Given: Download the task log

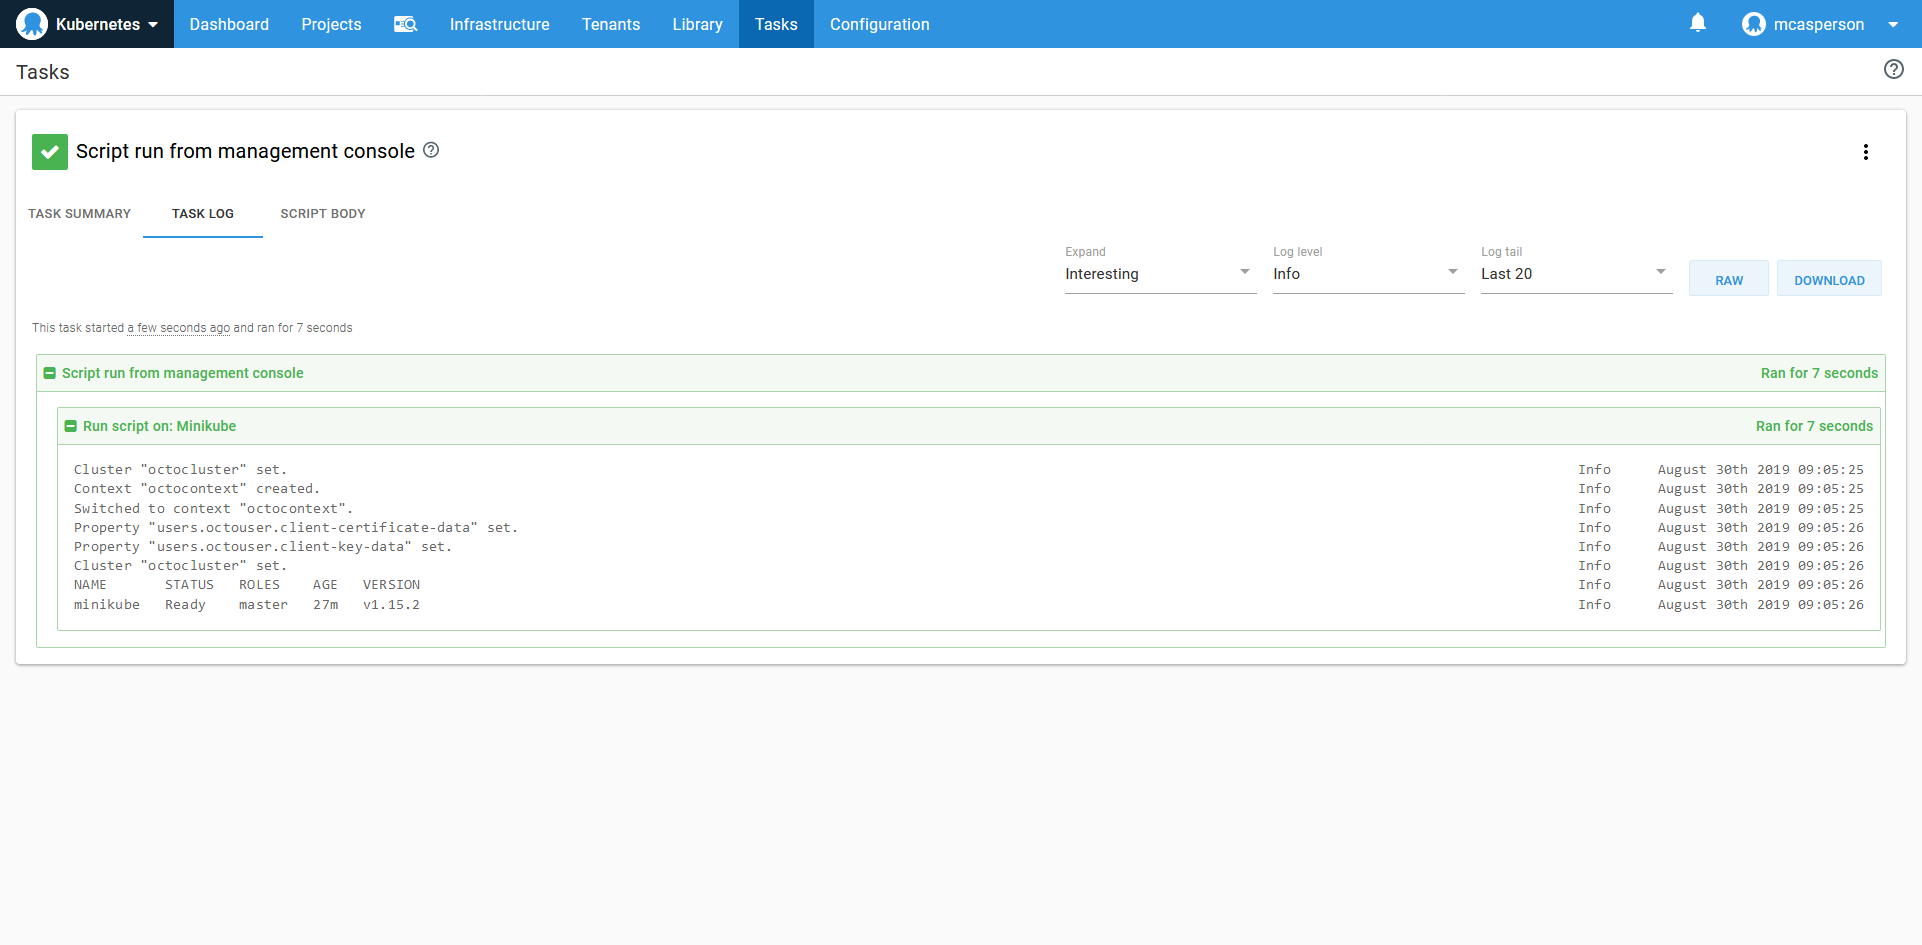Looking at the screenshot, I should pos(1828,280).
